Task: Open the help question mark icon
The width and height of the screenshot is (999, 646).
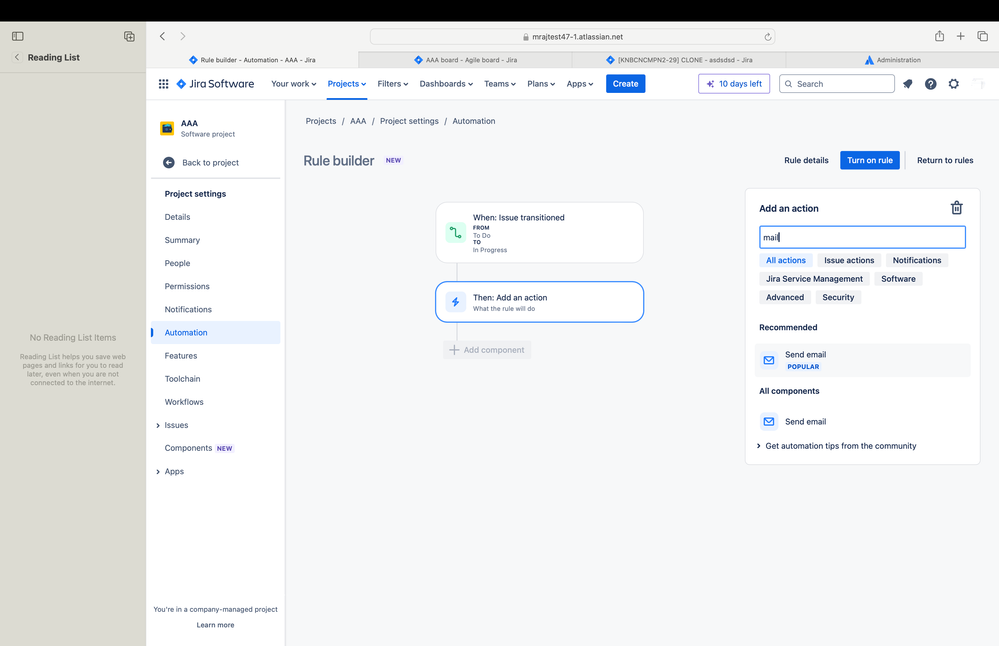Action: point(930,84)
